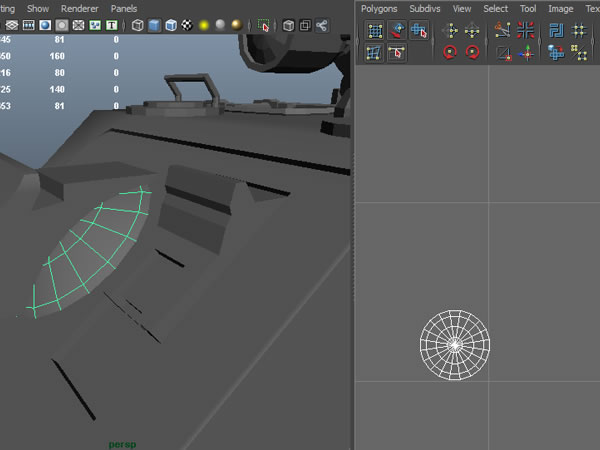Click the persp camera label

pyautogui.click(x=122, y=444)
